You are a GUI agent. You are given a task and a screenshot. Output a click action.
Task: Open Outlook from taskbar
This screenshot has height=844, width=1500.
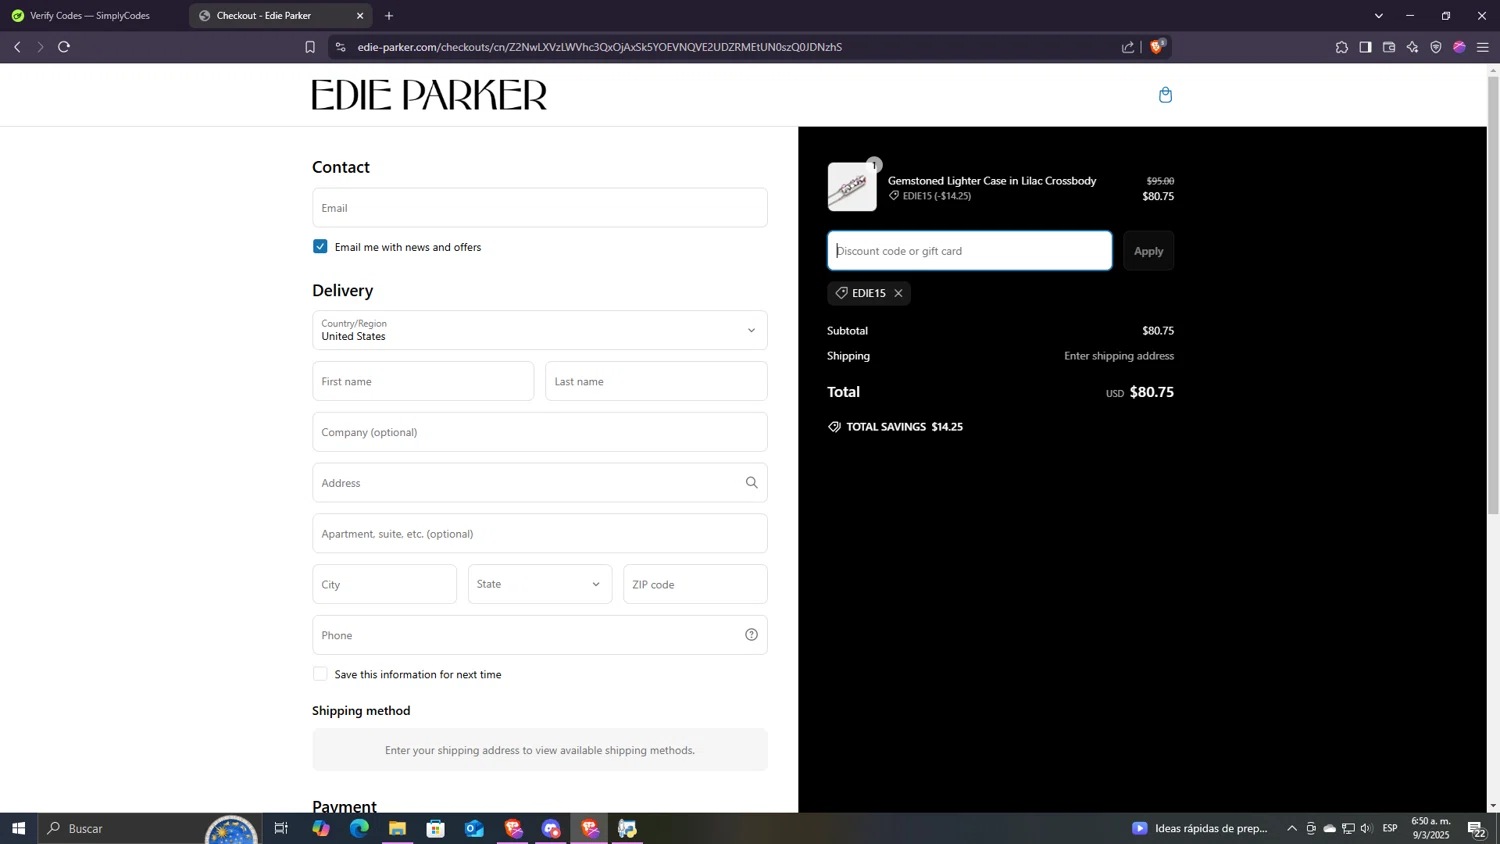474,828
